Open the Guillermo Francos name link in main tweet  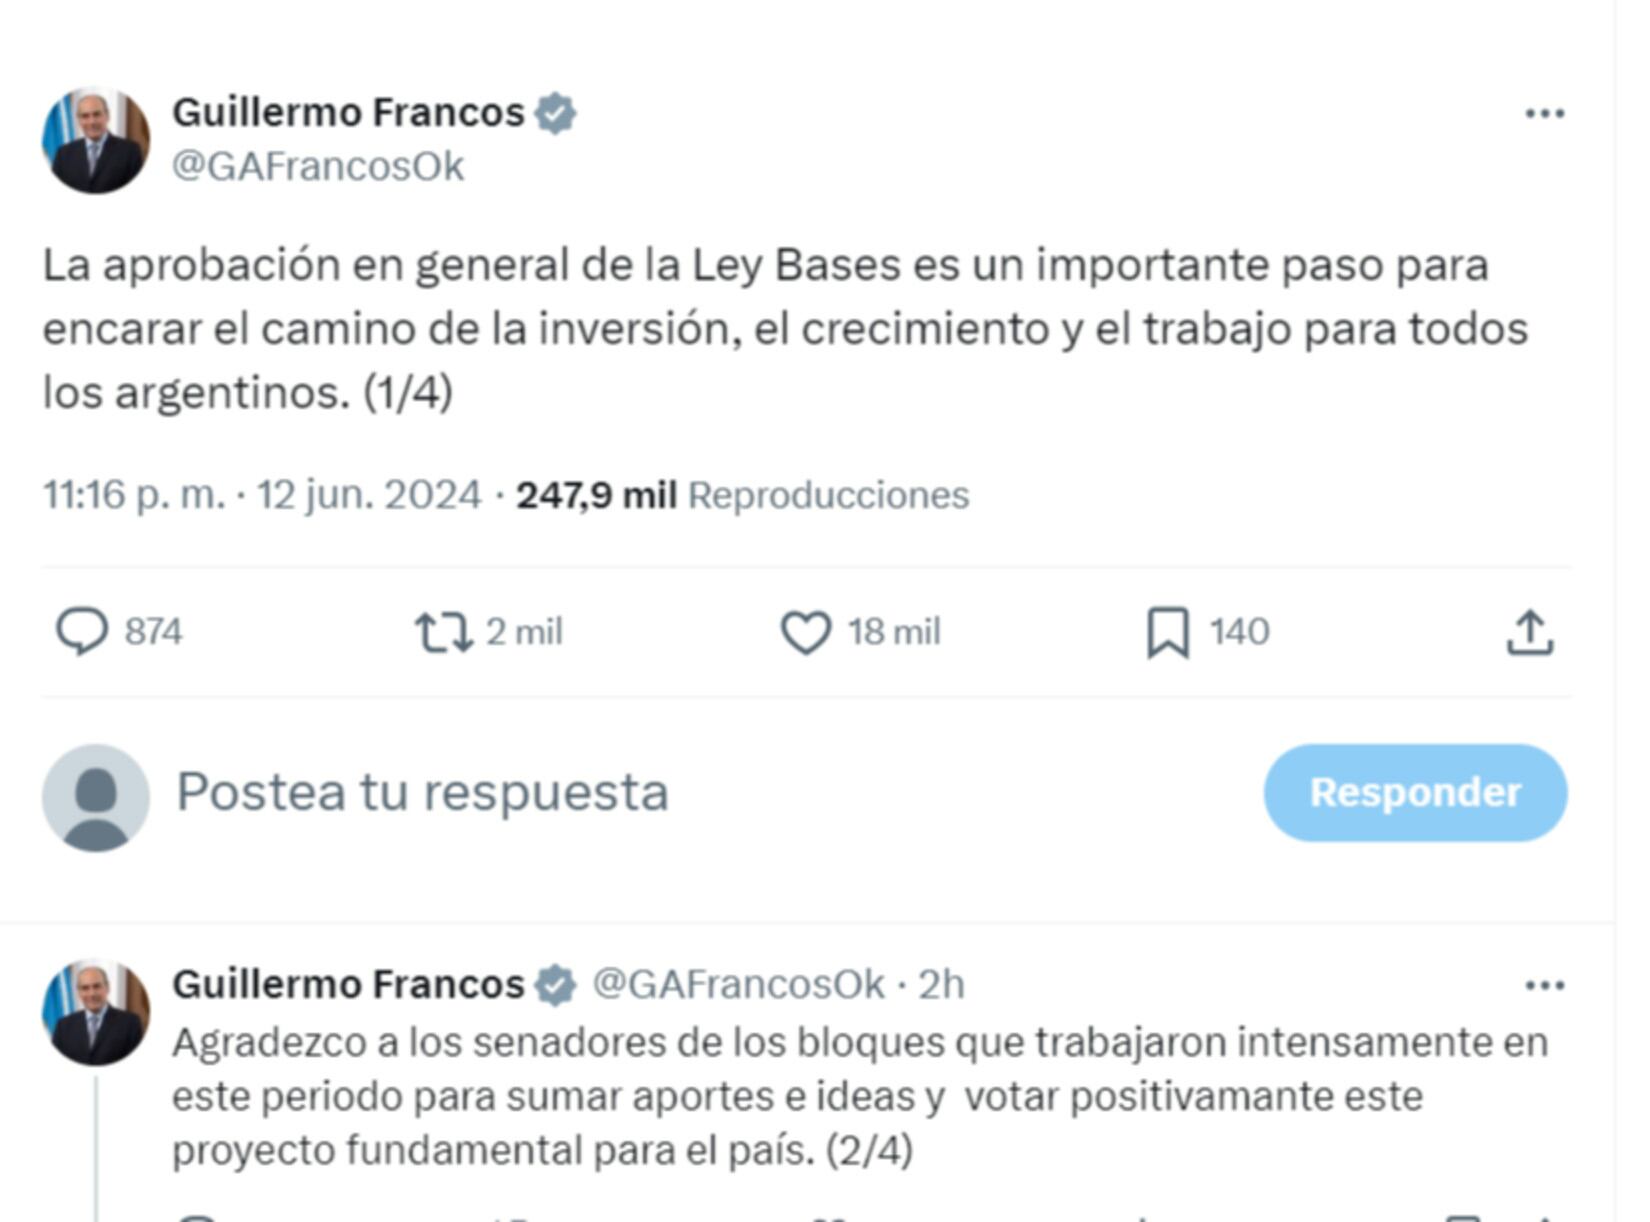click(348, 113)
